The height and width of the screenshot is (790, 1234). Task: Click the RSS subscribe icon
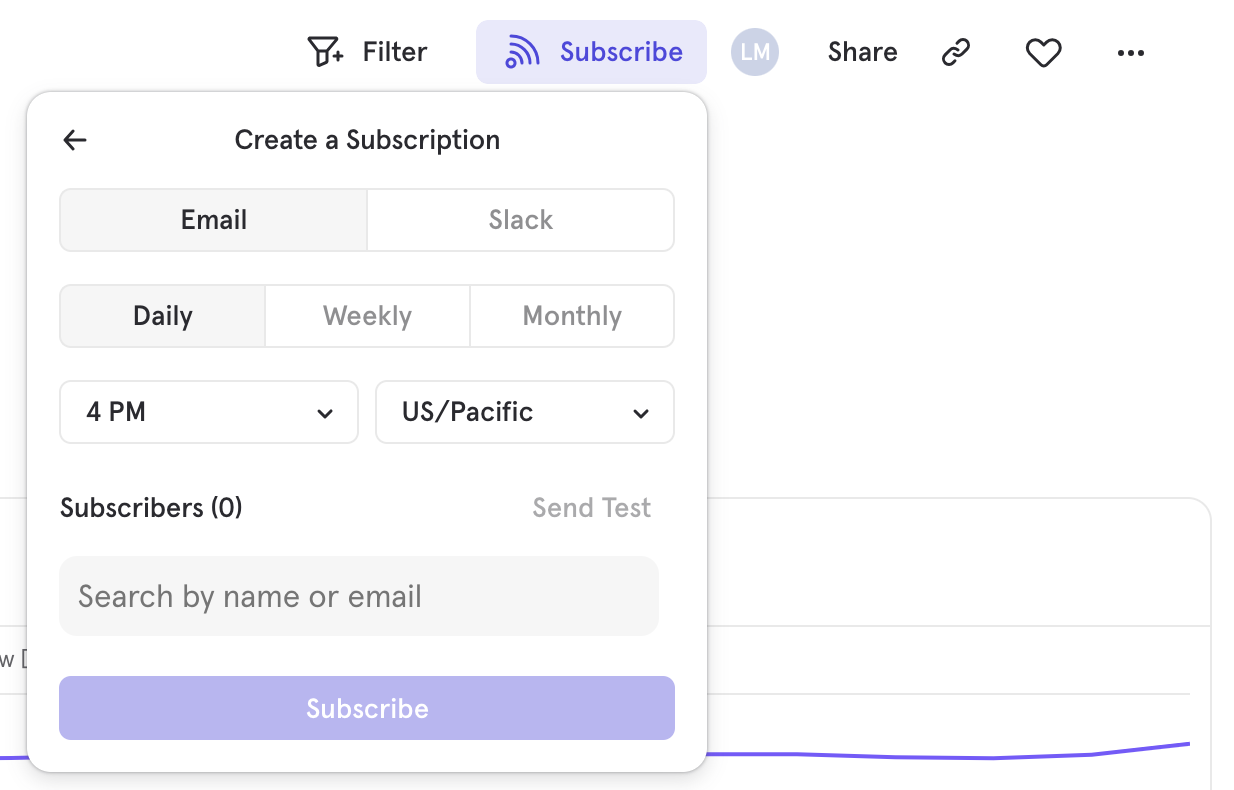click(524, 51)
